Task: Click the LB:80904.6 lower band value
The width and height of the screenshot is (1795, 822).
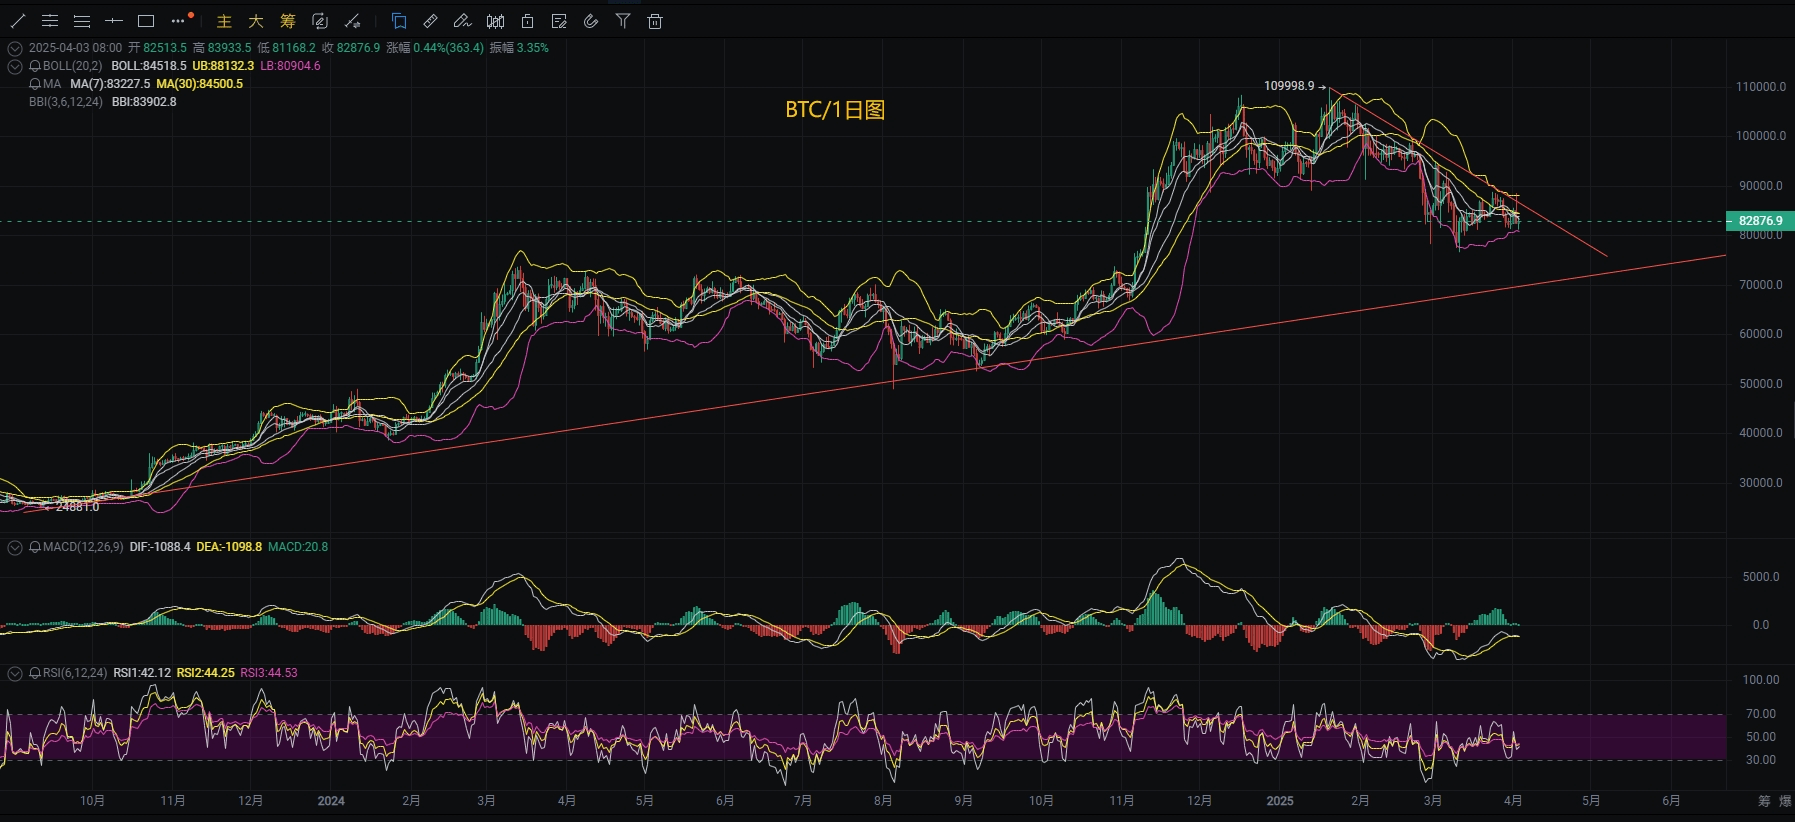Action: 290,66
